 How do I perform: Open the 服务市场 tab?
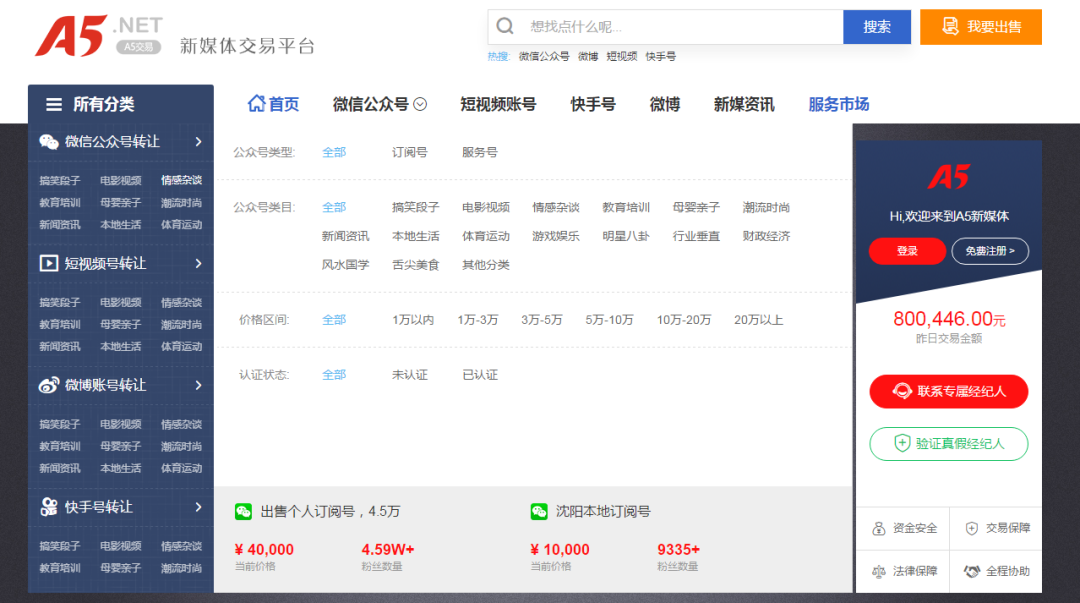pyautogui.click(x=839, y=104)
